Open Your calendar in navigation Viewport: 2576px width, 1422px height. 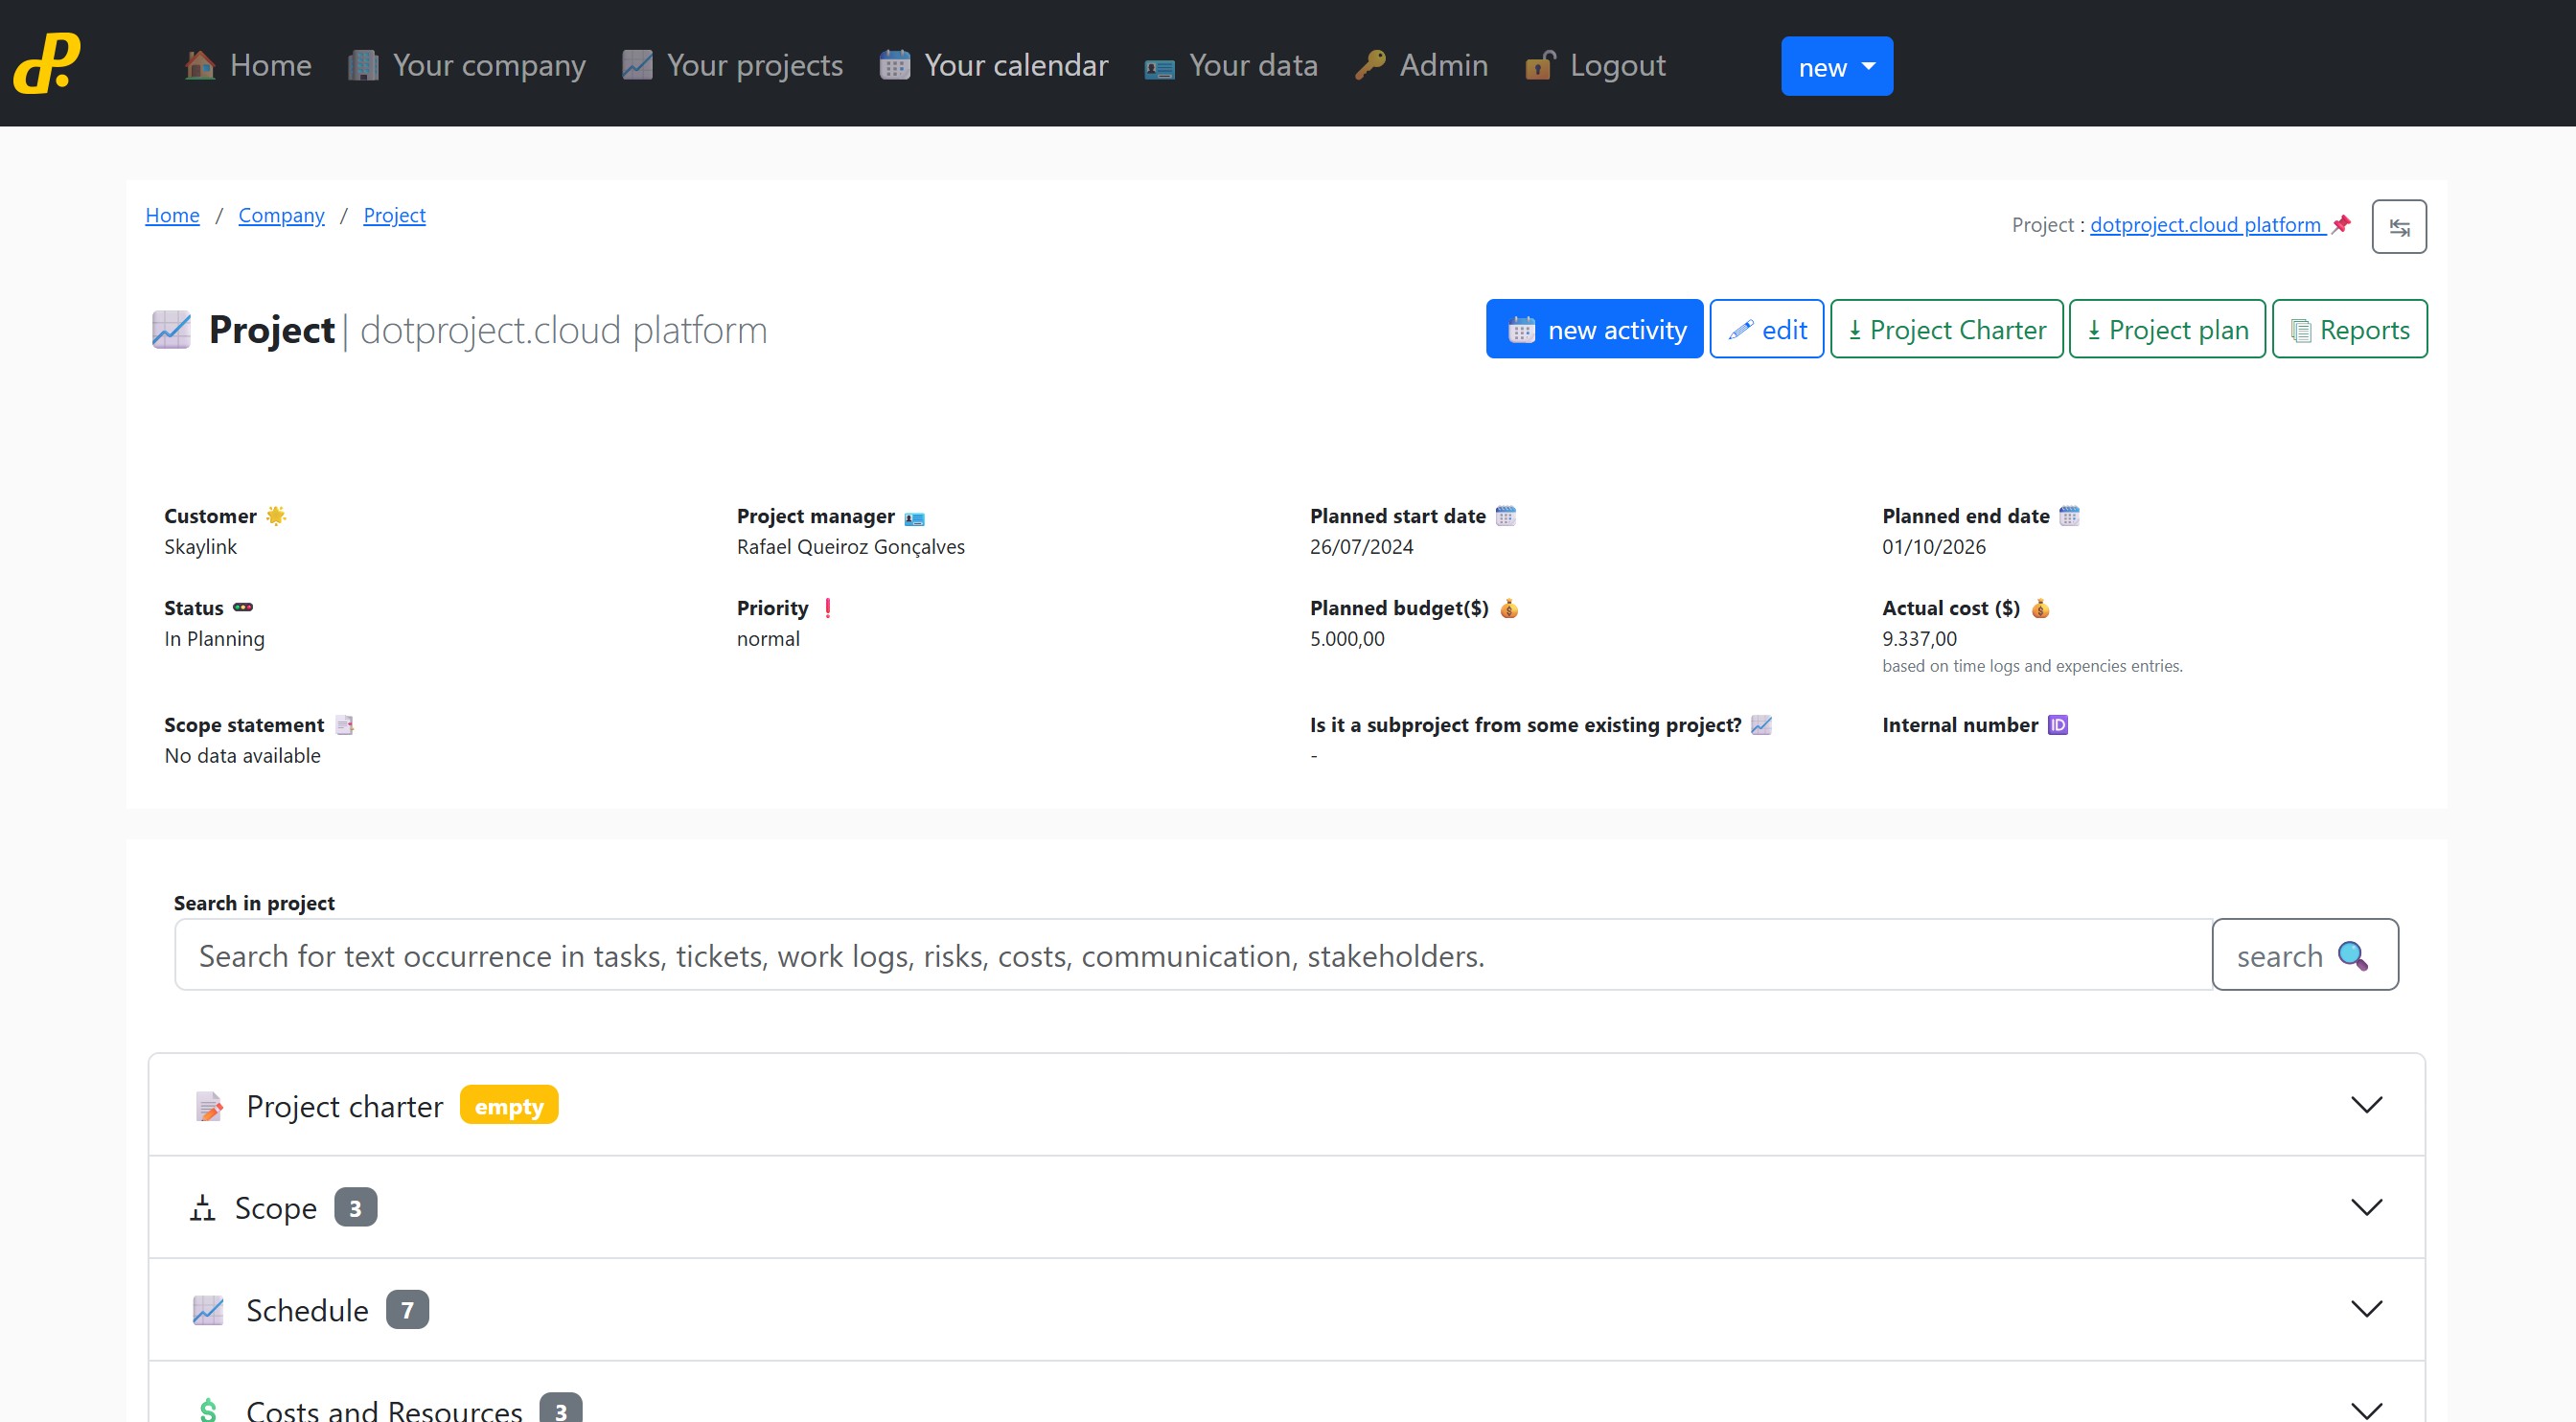[994, 65]
